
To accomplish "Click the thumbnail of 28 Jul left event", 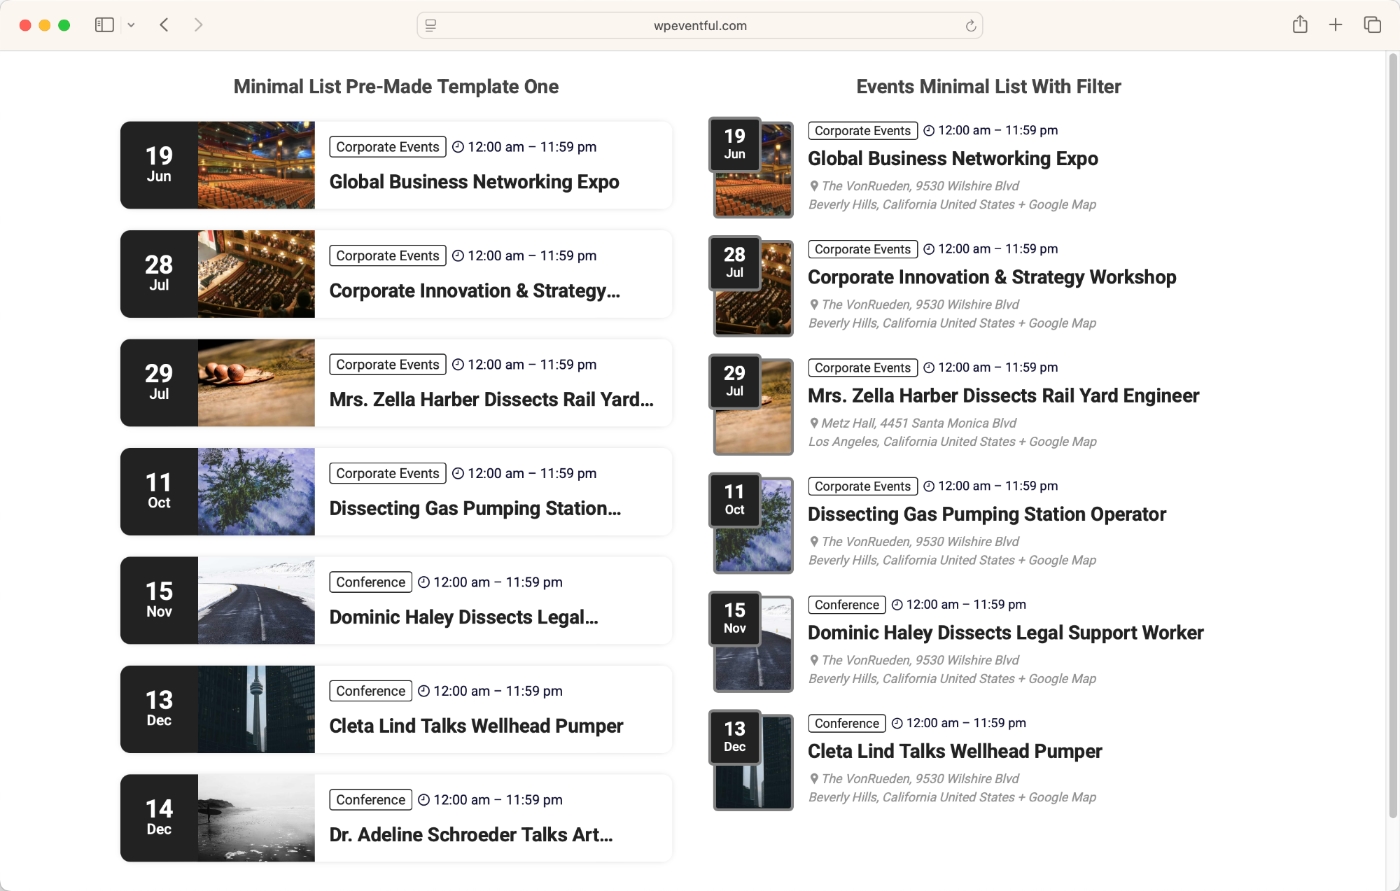I will click(256, 274).
